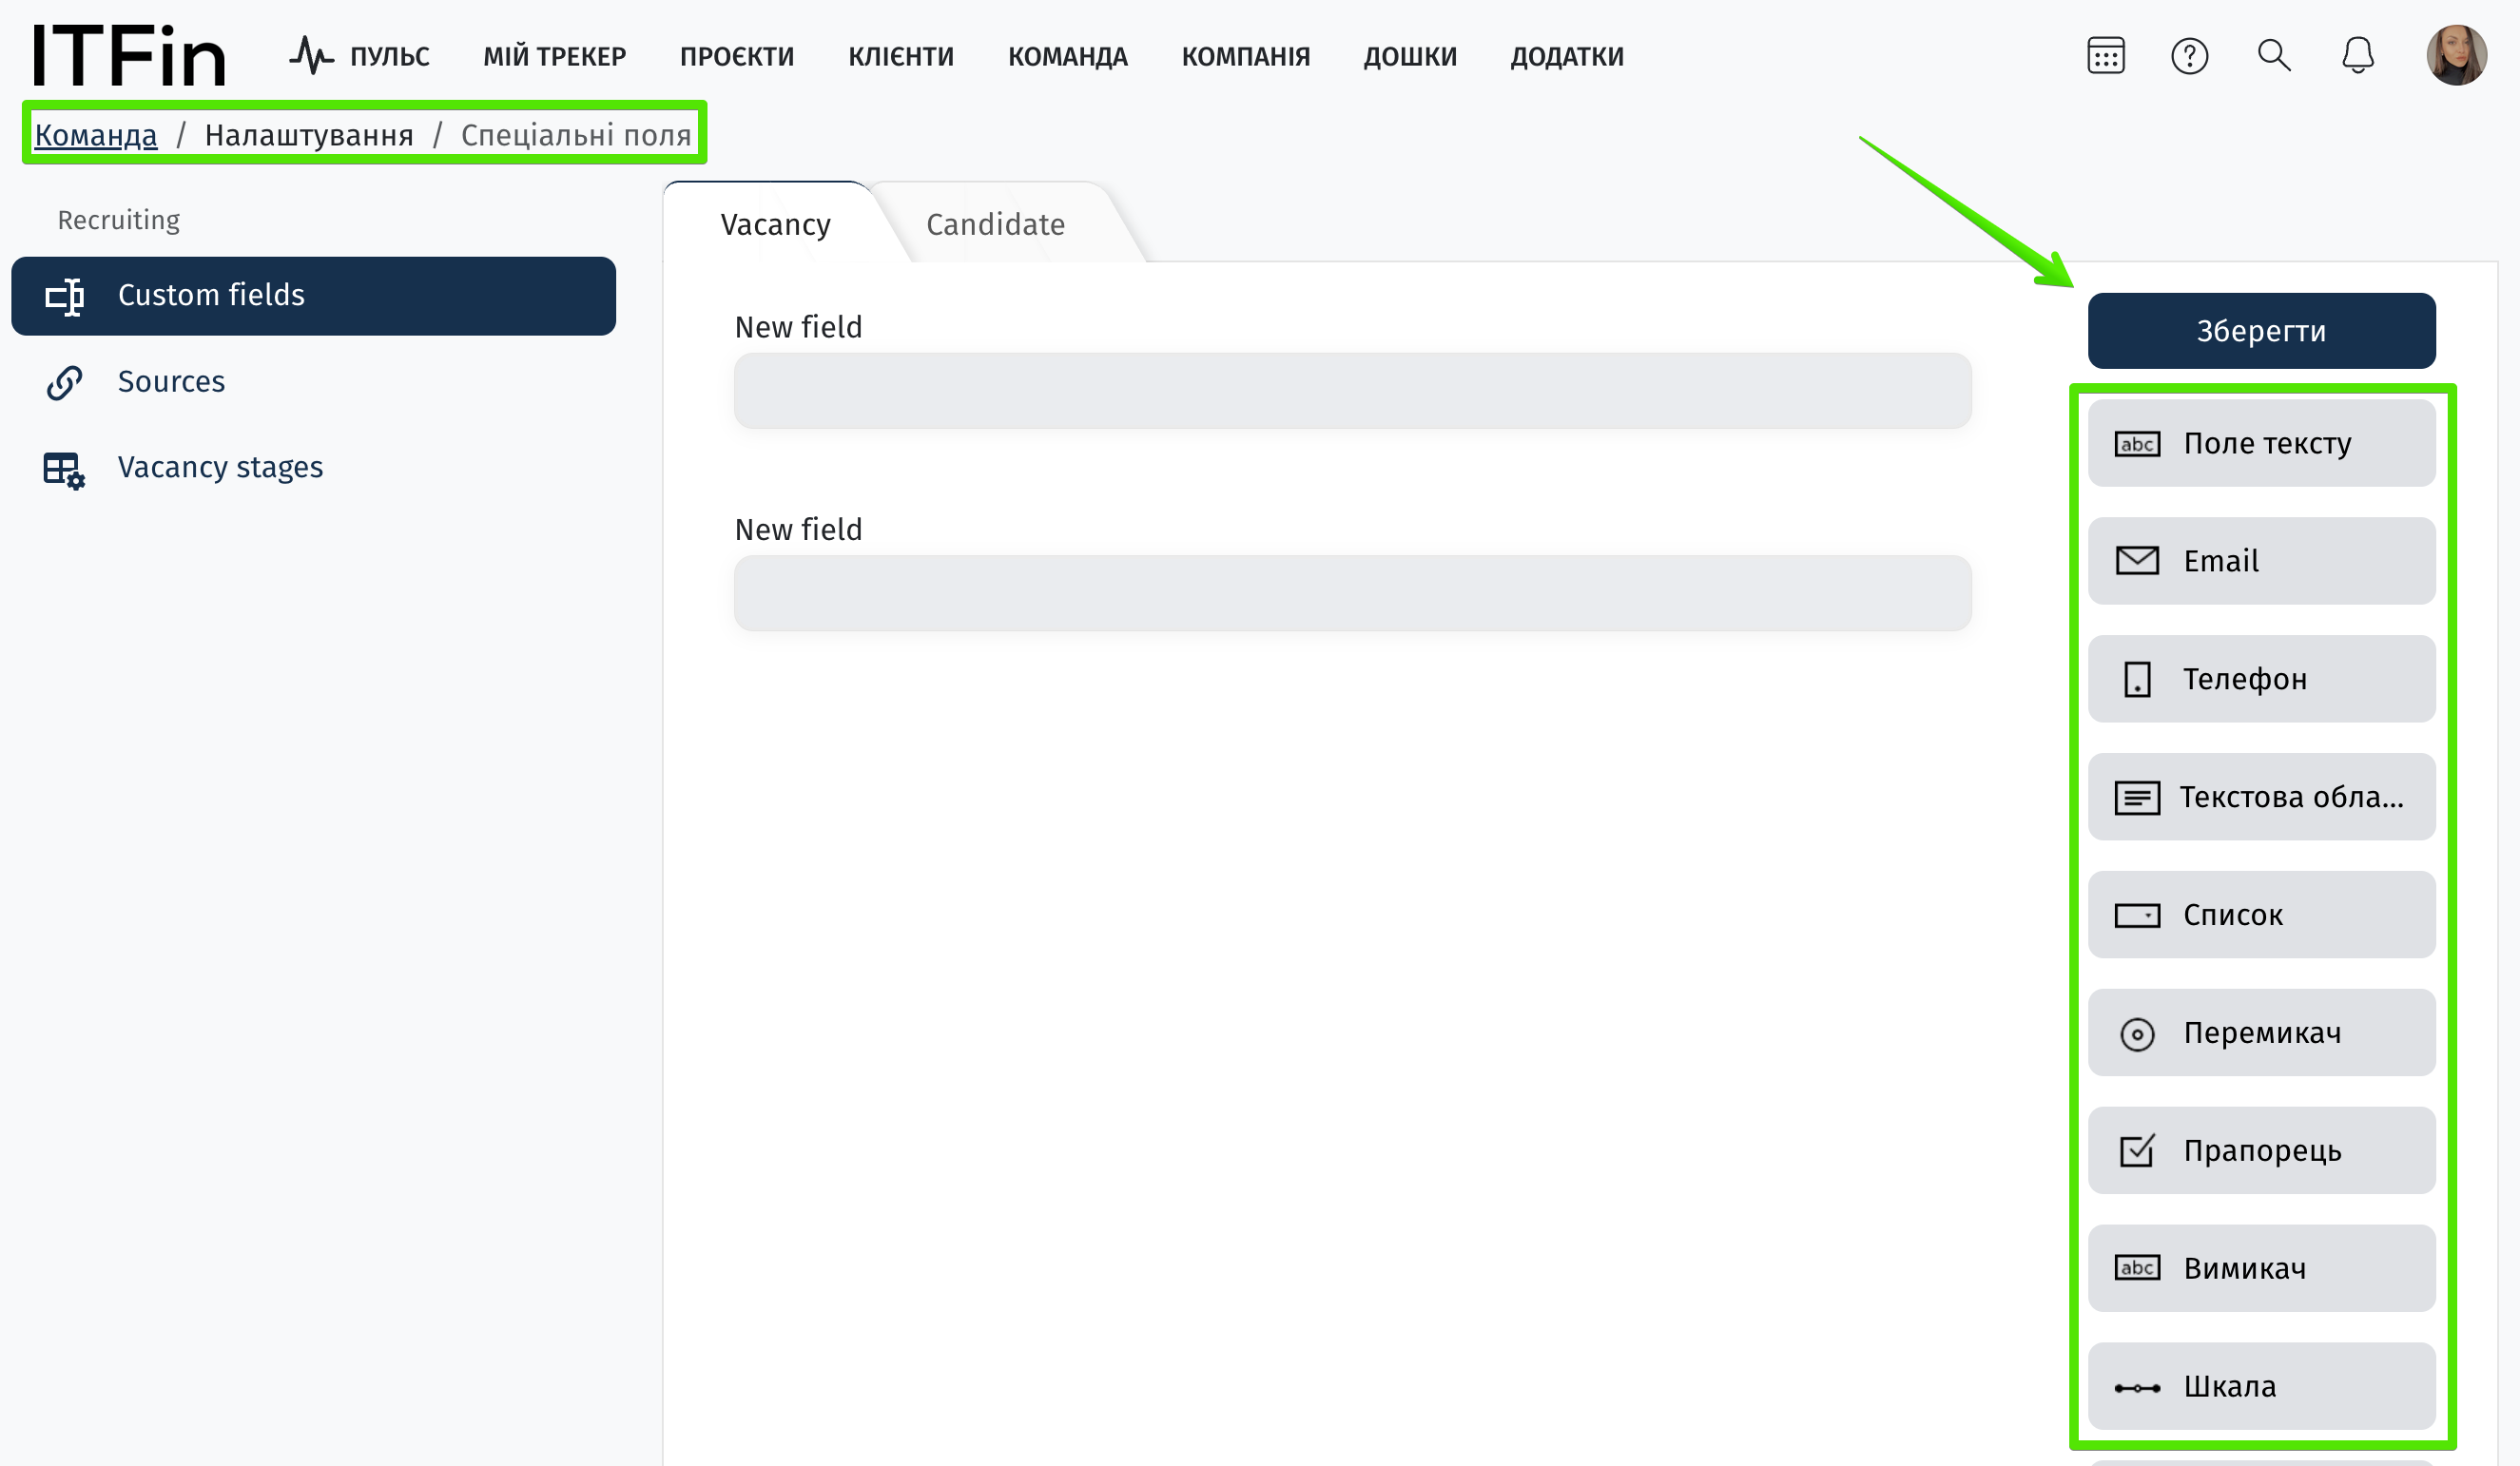Image resolution: width=2520 pixels, height=1466 pixels.
Task: Add a Поле тексту field
Action: click(x=2261, y=444)
